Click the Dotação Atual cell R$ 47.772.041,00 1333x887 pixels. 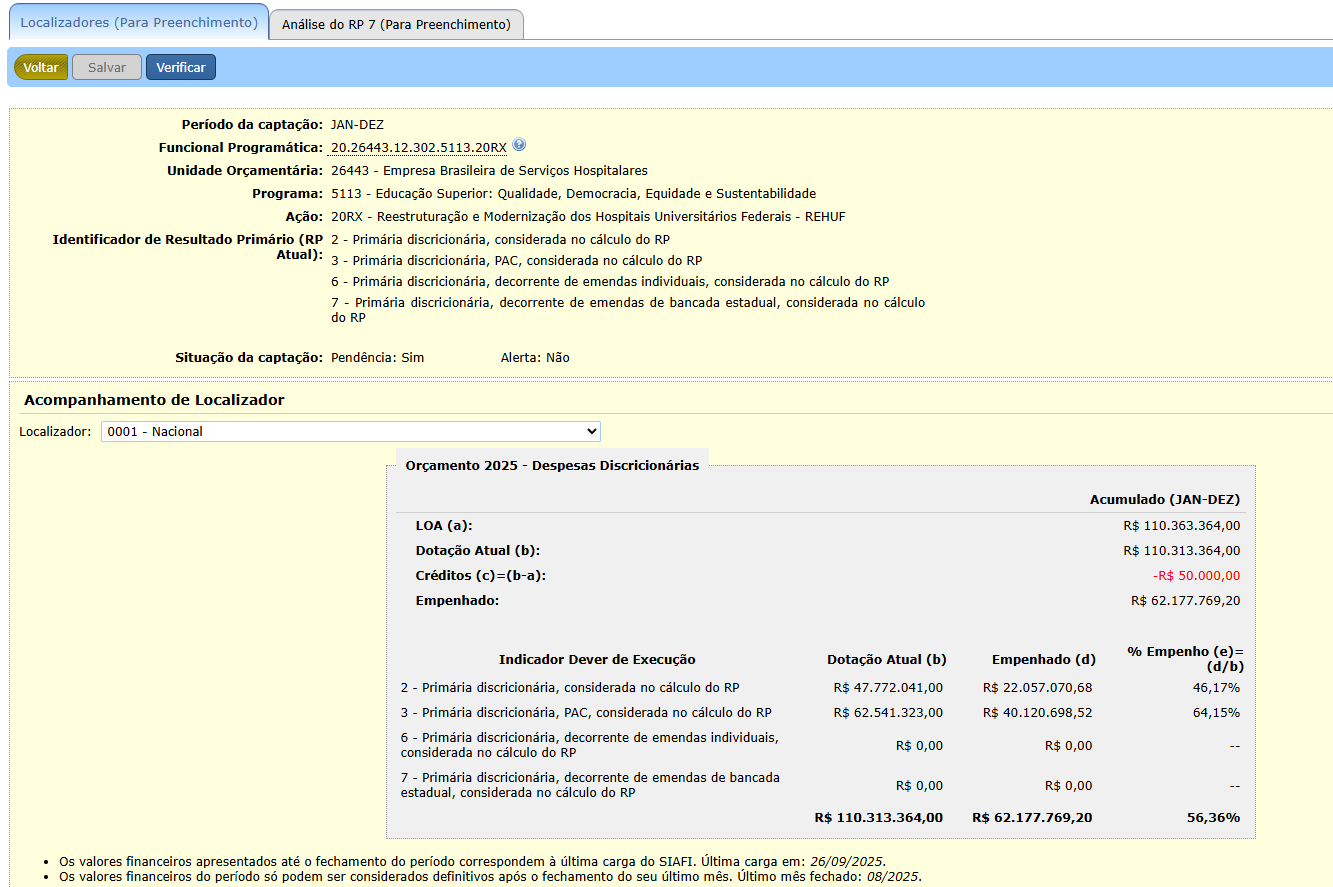point(887,687)
